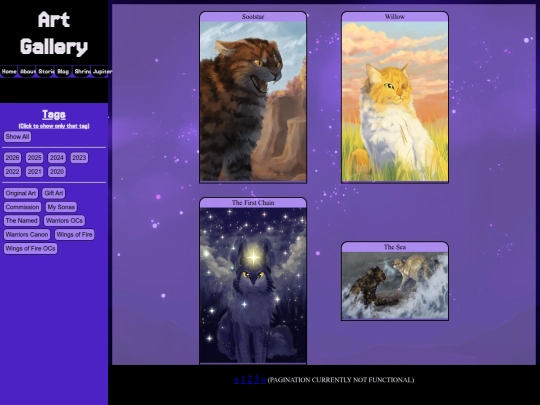Filter gallery by 2024 tag
The image size is (540, 405).
tap(57, 158)
